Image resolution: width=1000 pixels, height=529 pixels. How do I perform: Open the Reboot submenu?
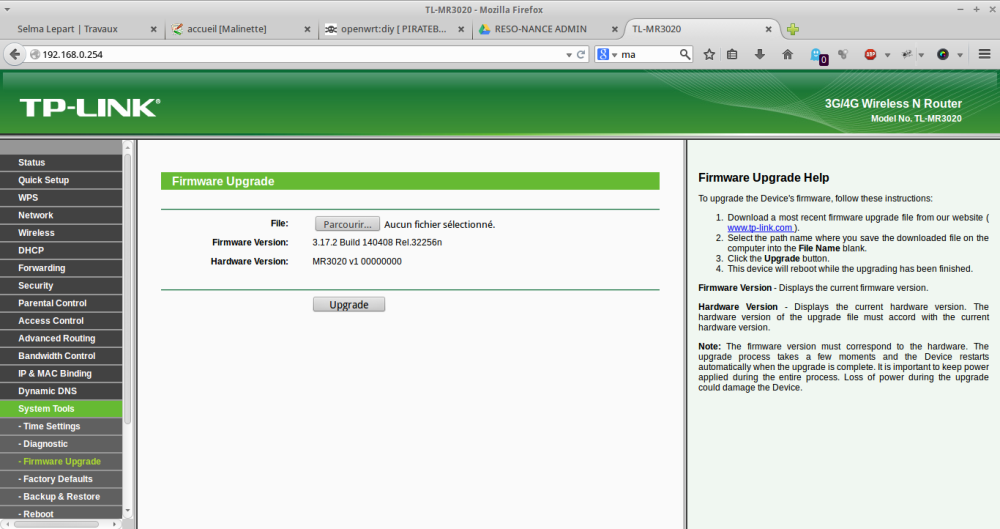tap(61, 513)
